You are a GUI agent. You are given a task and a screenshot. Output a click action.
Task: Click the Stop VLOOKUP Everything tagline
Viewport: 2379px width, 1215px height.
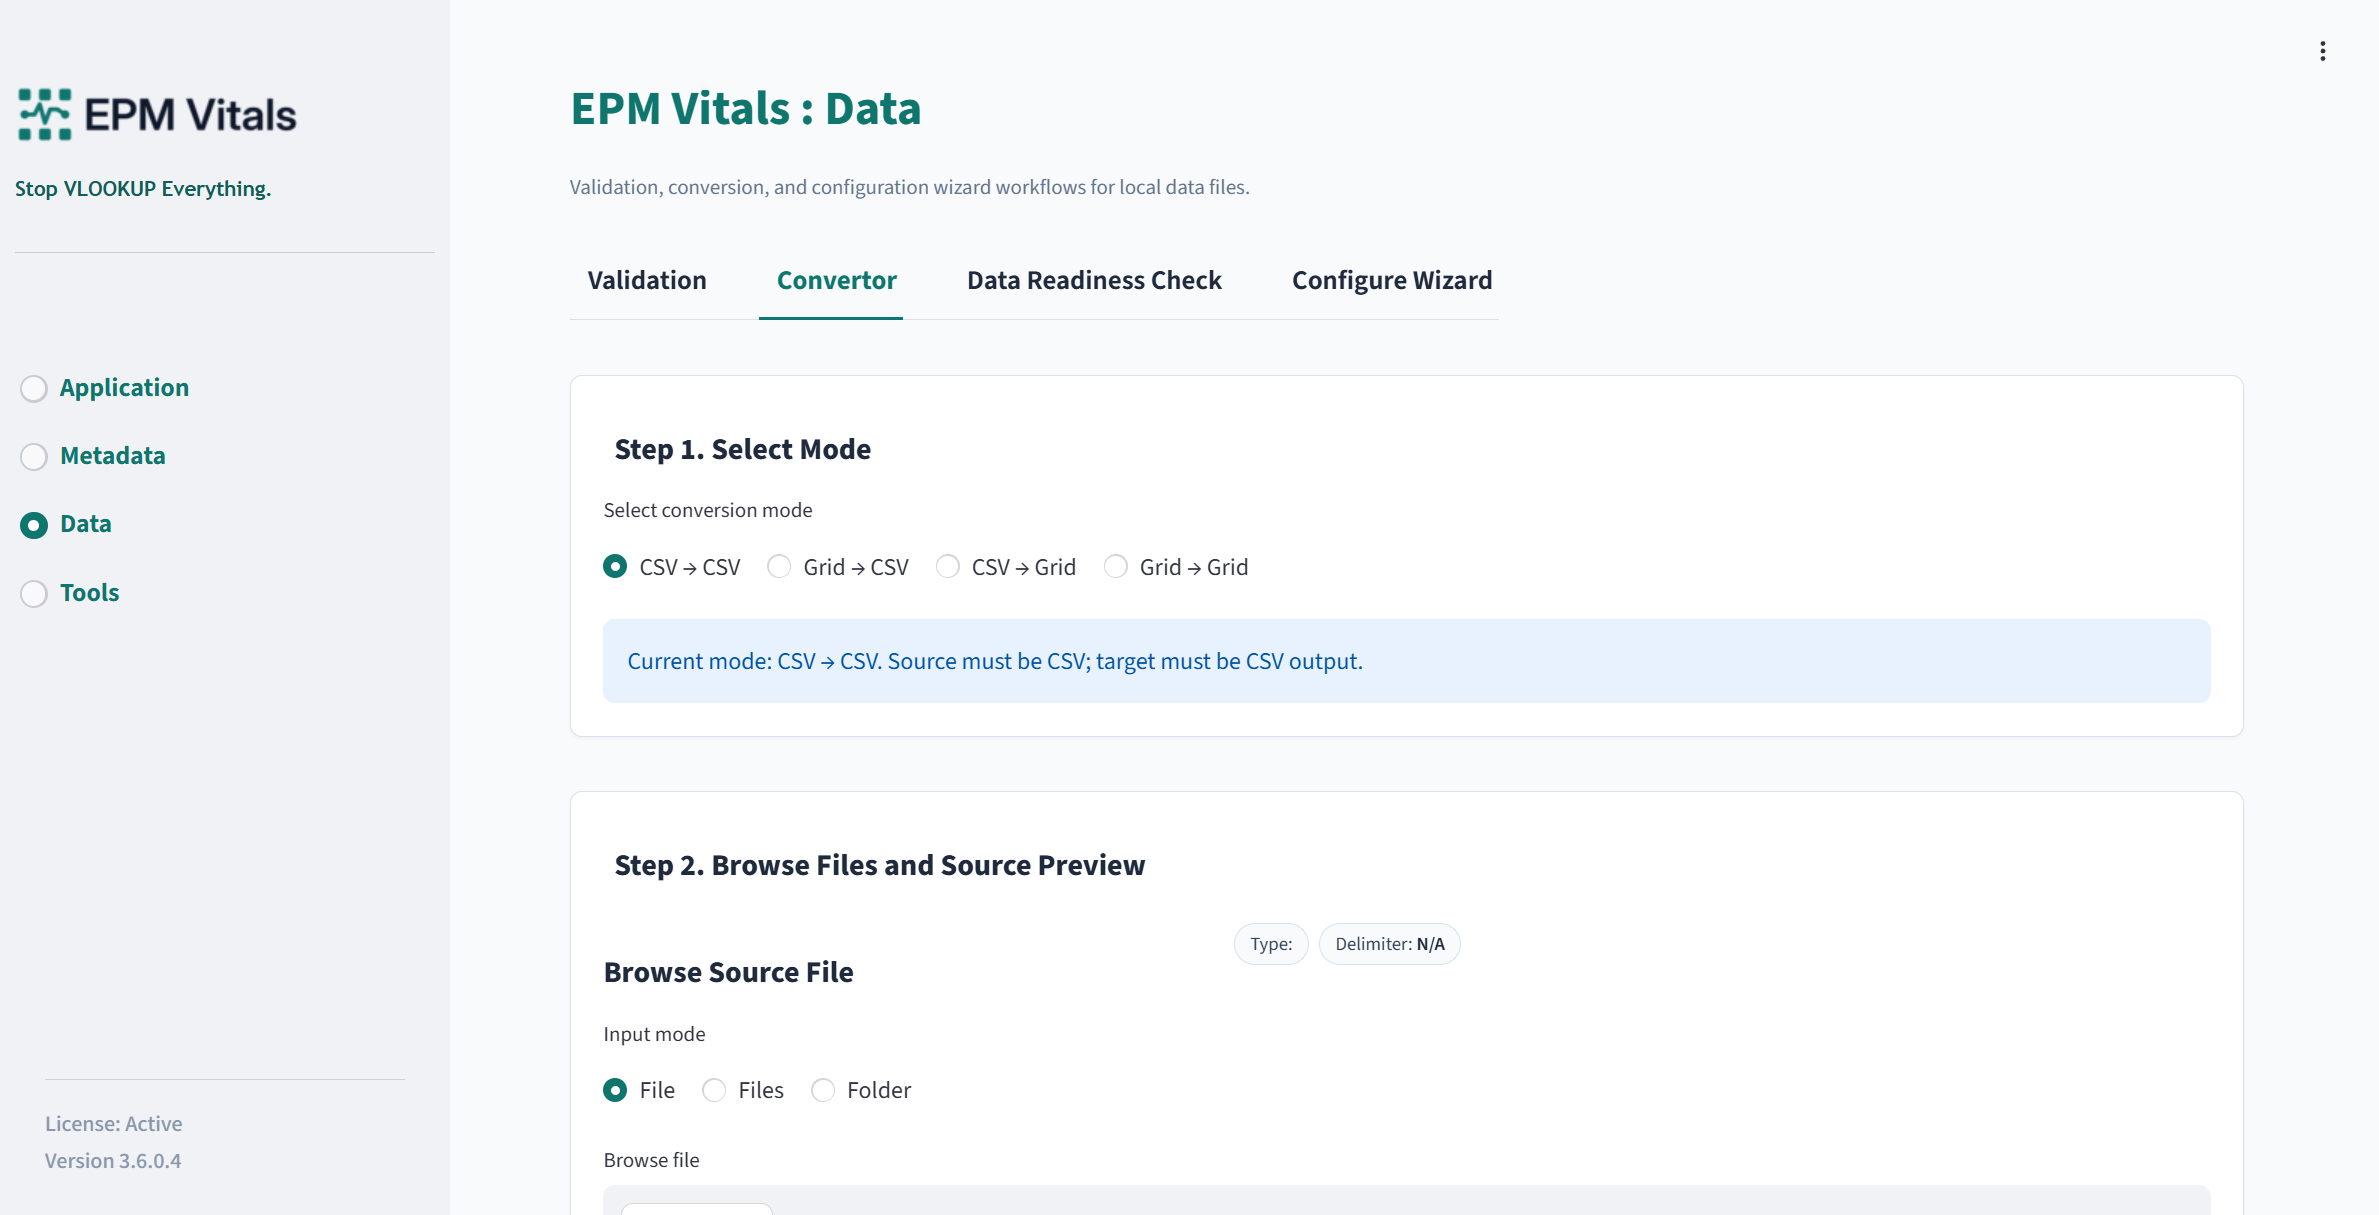(143, 189)
